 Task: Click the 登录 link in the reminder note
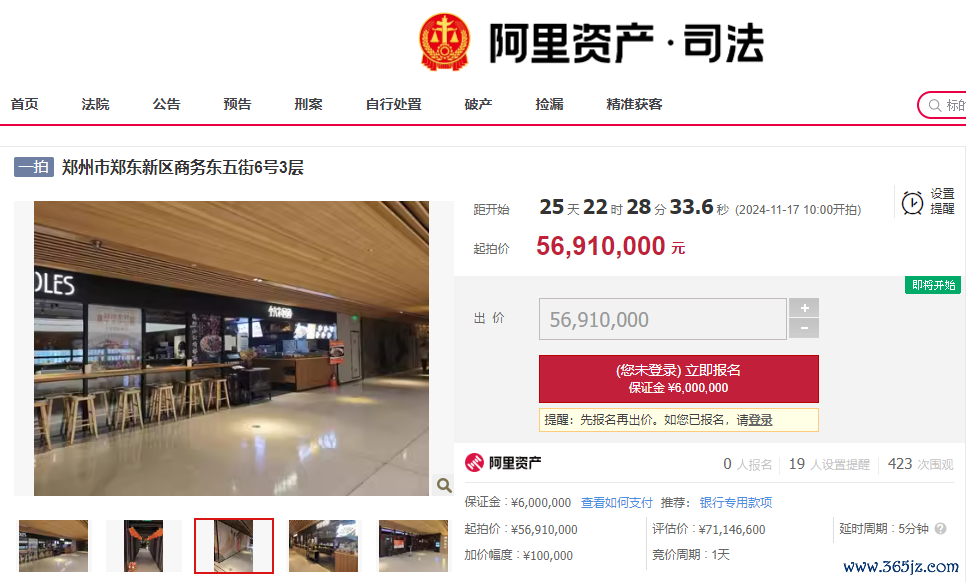[761, 420]
